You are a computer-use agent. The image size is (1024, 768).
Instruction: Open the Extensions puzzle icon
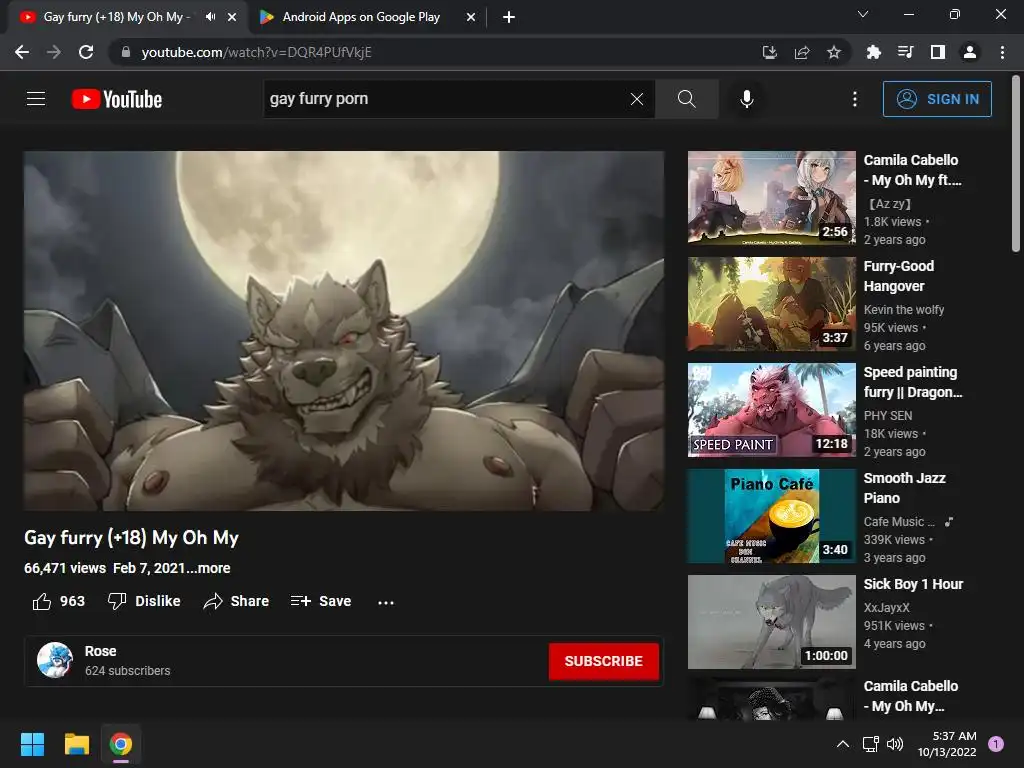pyautogui.click(x=873, y=52)
